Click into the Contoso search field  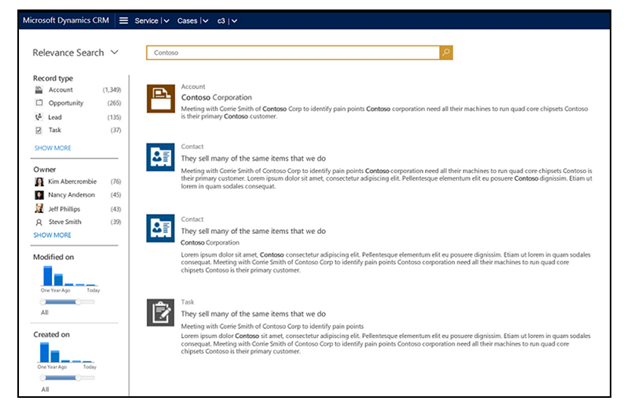[x=293, y=53]
